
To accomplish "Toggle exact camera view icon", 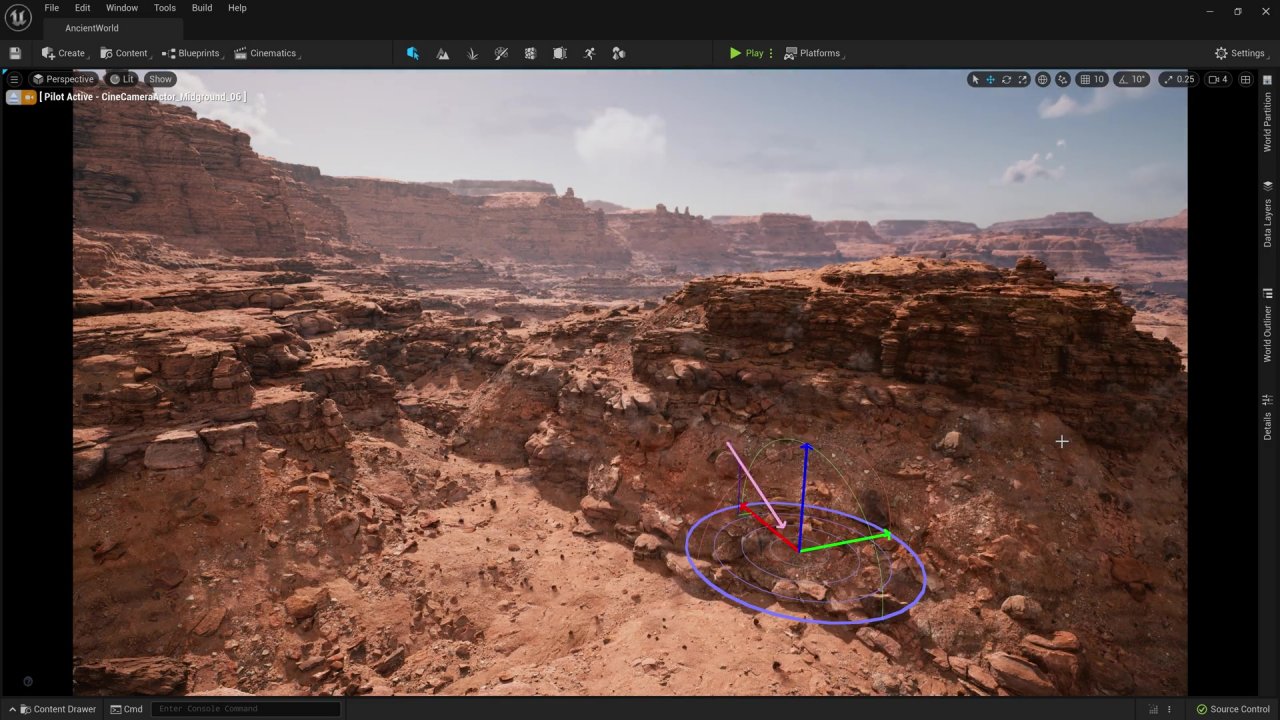I will pos(29,97).
